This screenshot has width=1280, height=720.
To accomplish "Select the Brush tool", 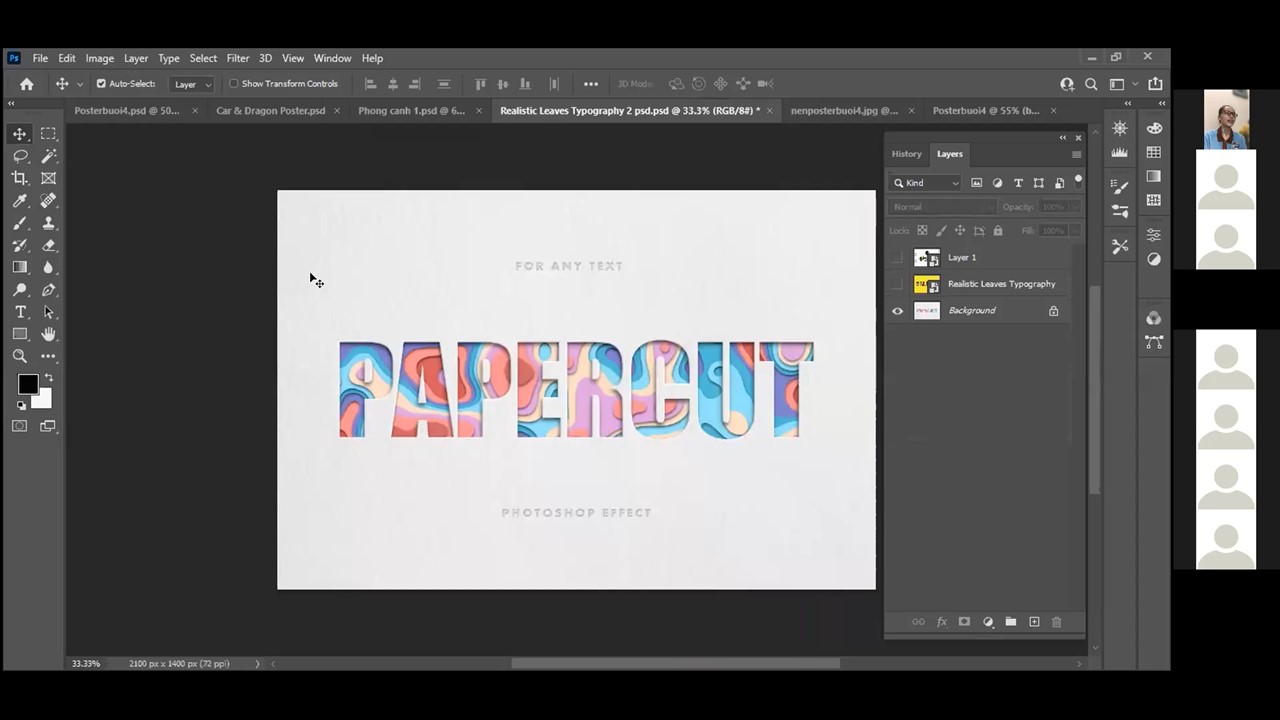I will [x=20, y=223].
